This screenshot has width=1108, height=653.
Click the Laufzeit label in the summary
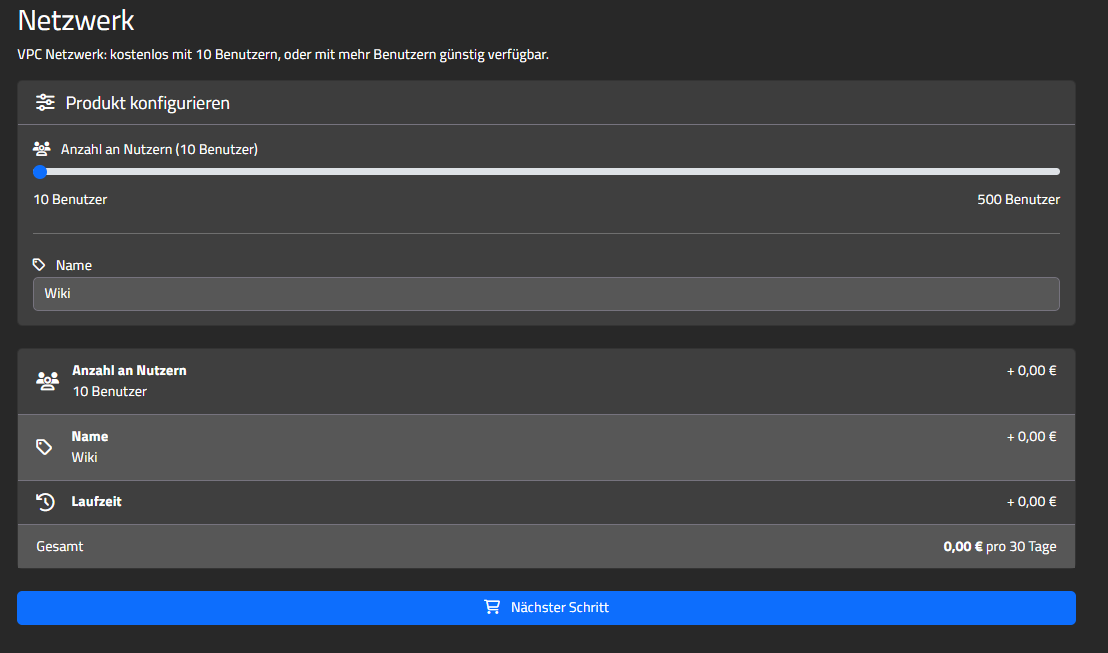97,501
